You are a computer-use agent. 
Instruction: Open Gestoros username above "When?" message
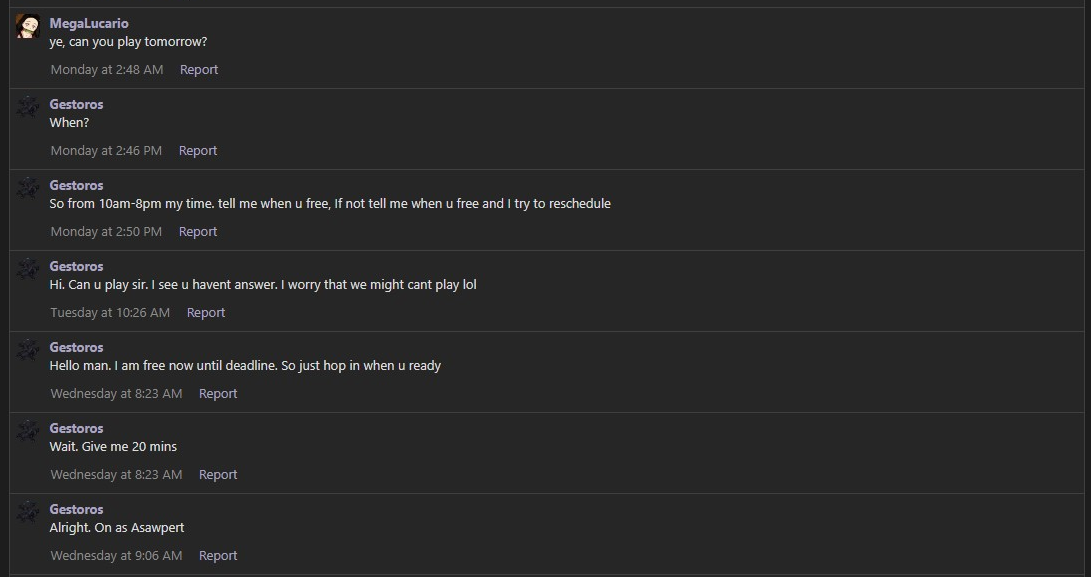(x=77, y=104)
